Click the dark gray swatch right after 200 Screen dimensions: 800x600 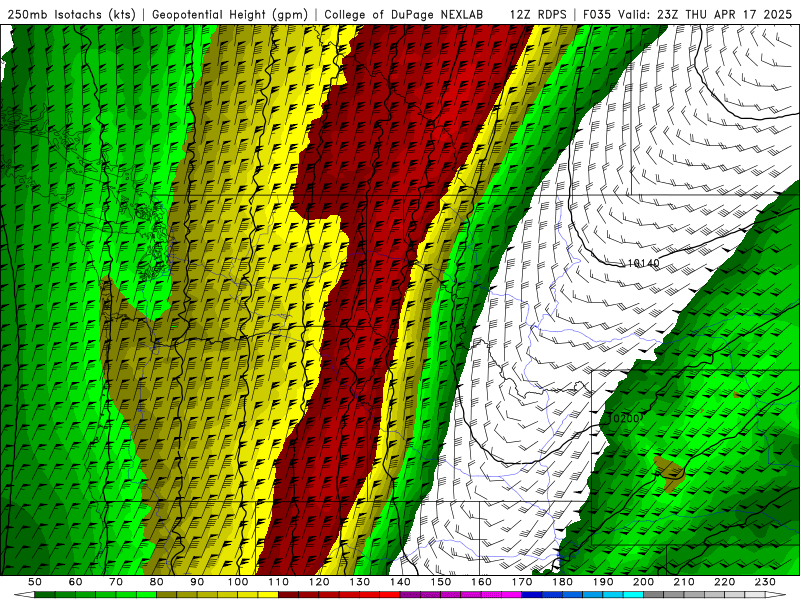point(654,594)
